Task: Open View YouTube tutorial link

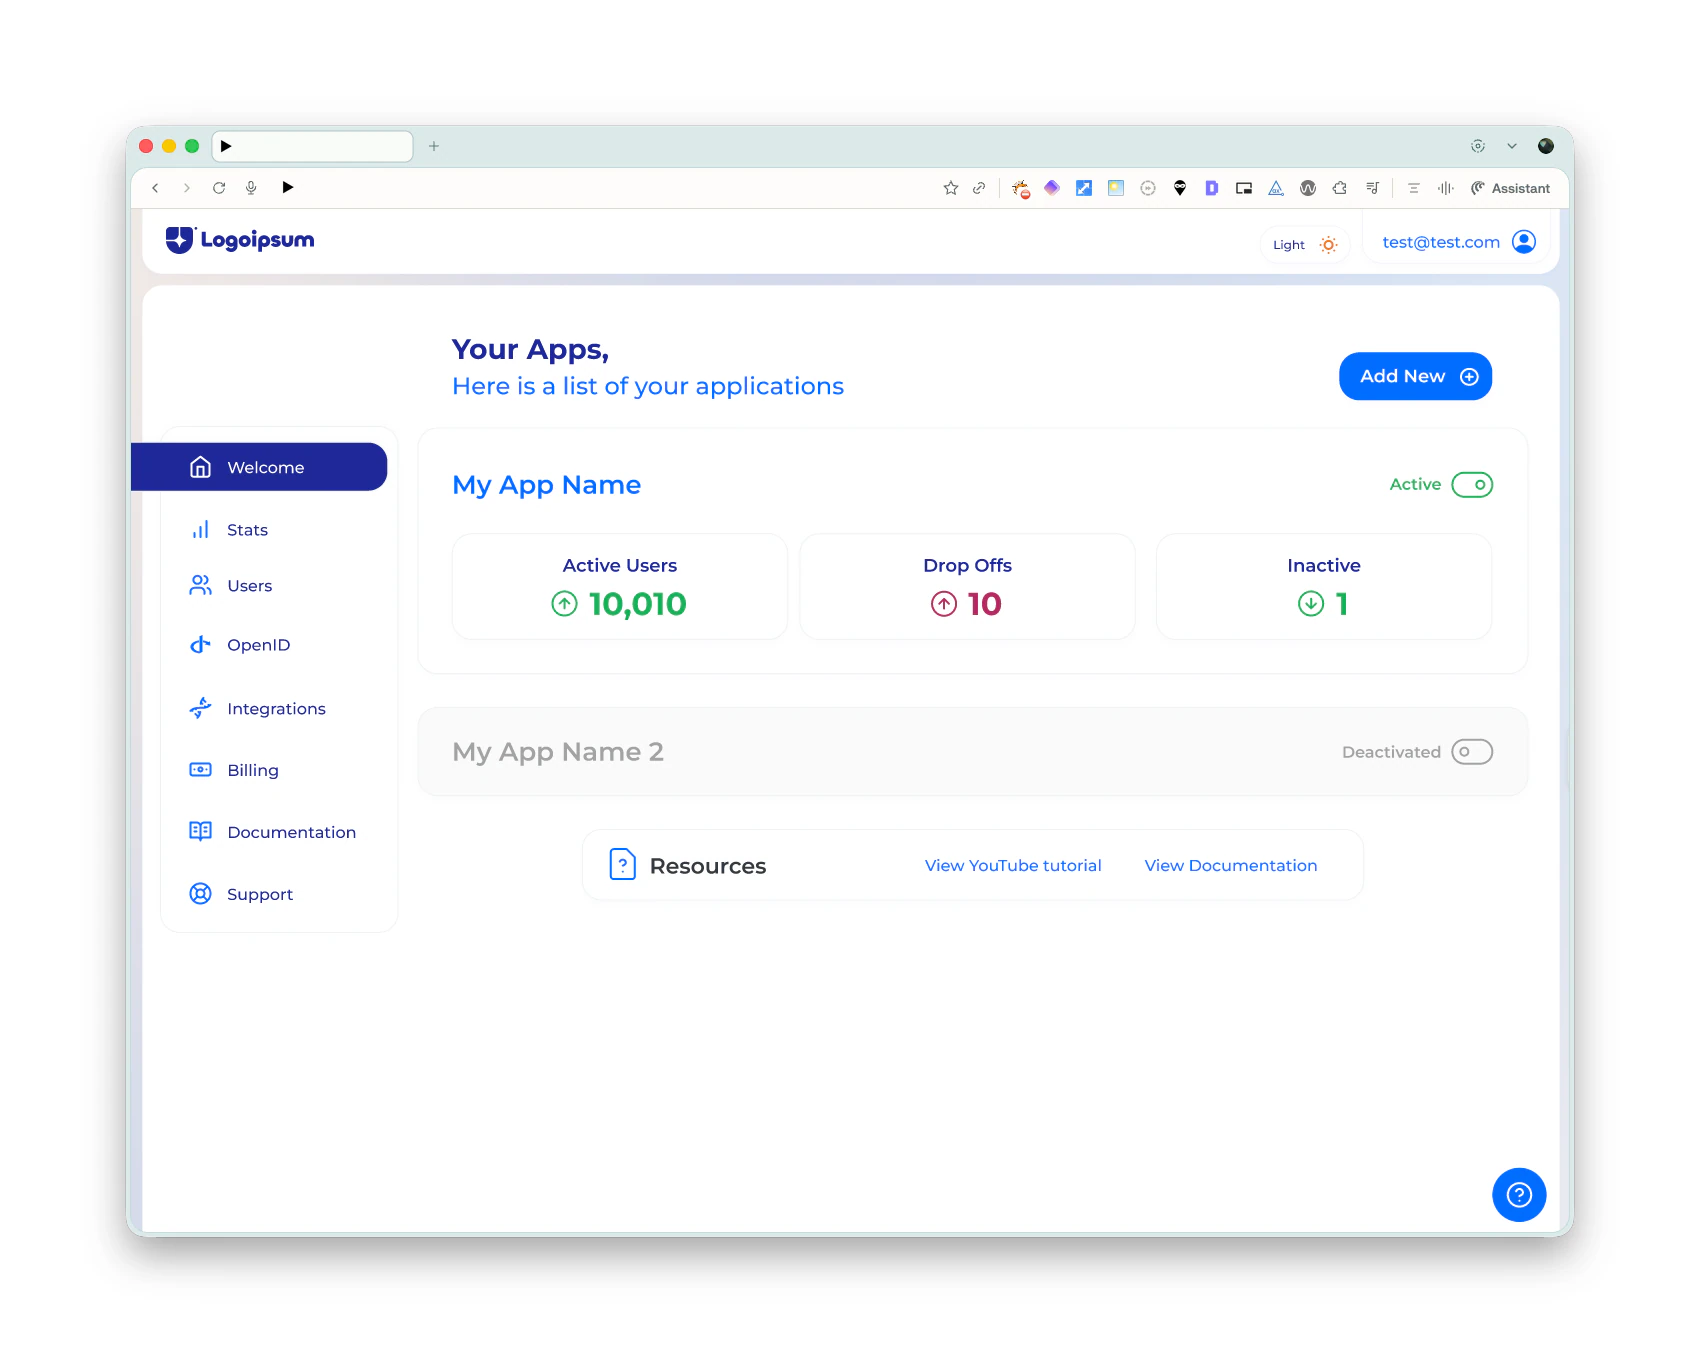Action: coord(1013,866)
